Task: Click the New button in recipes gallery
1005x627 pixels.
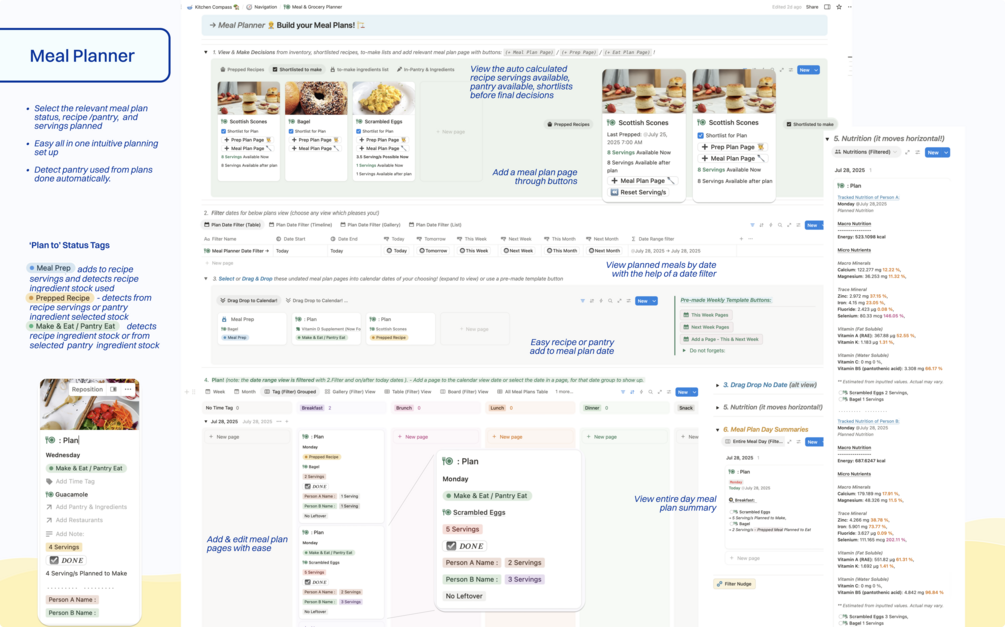Action: (x=804, y=70)
